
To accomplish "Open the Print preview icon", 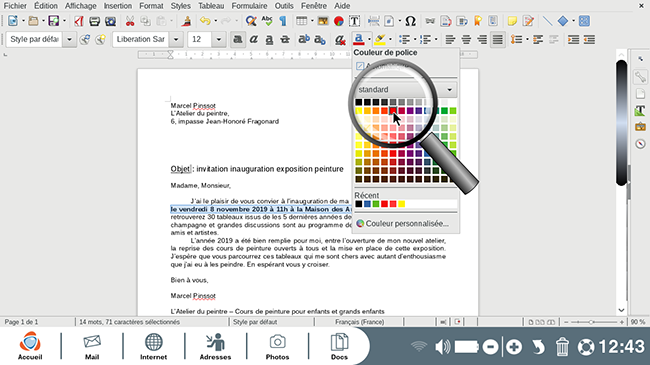I will click(x=110, y=21).
